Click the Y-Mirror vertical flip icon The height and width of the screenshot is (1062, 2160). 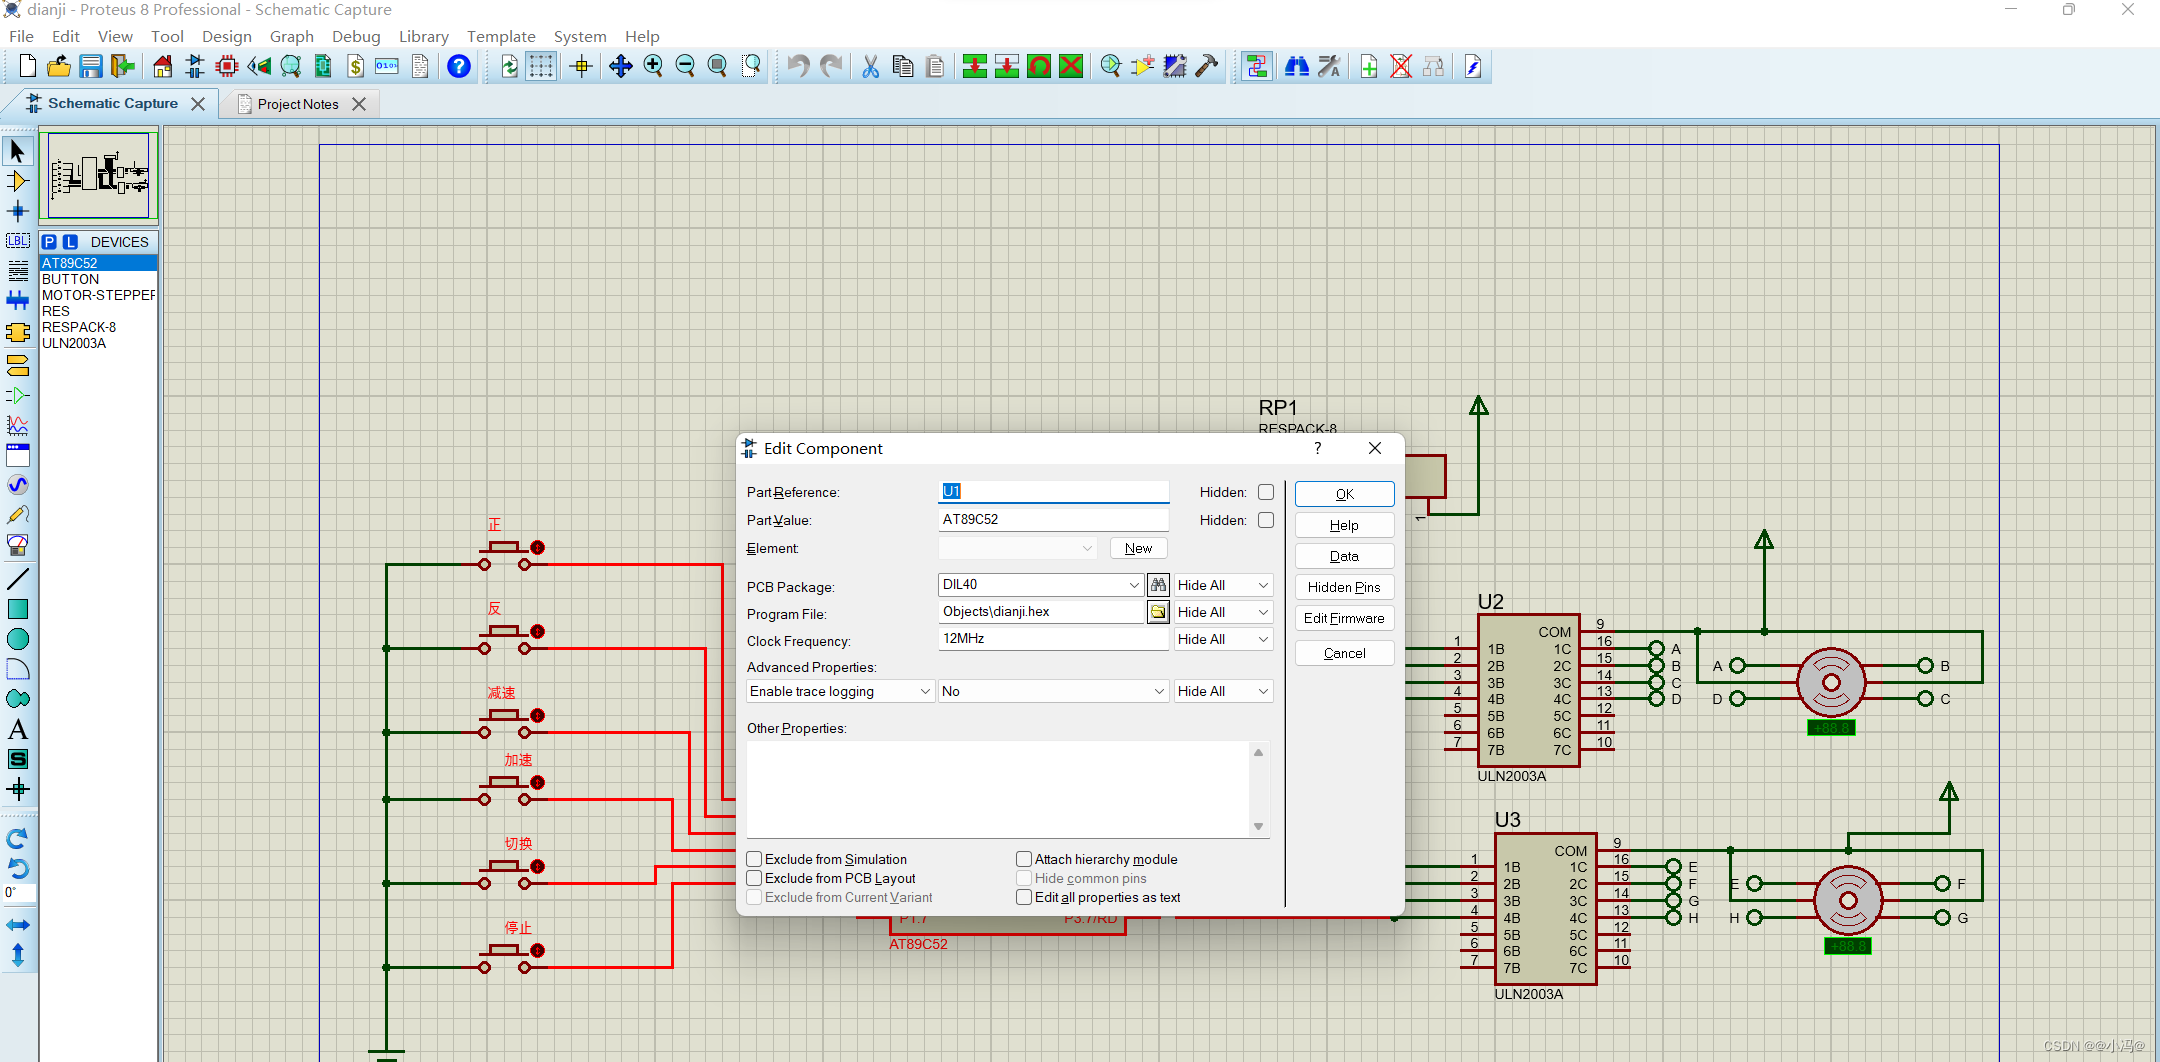tap(18, 955)
